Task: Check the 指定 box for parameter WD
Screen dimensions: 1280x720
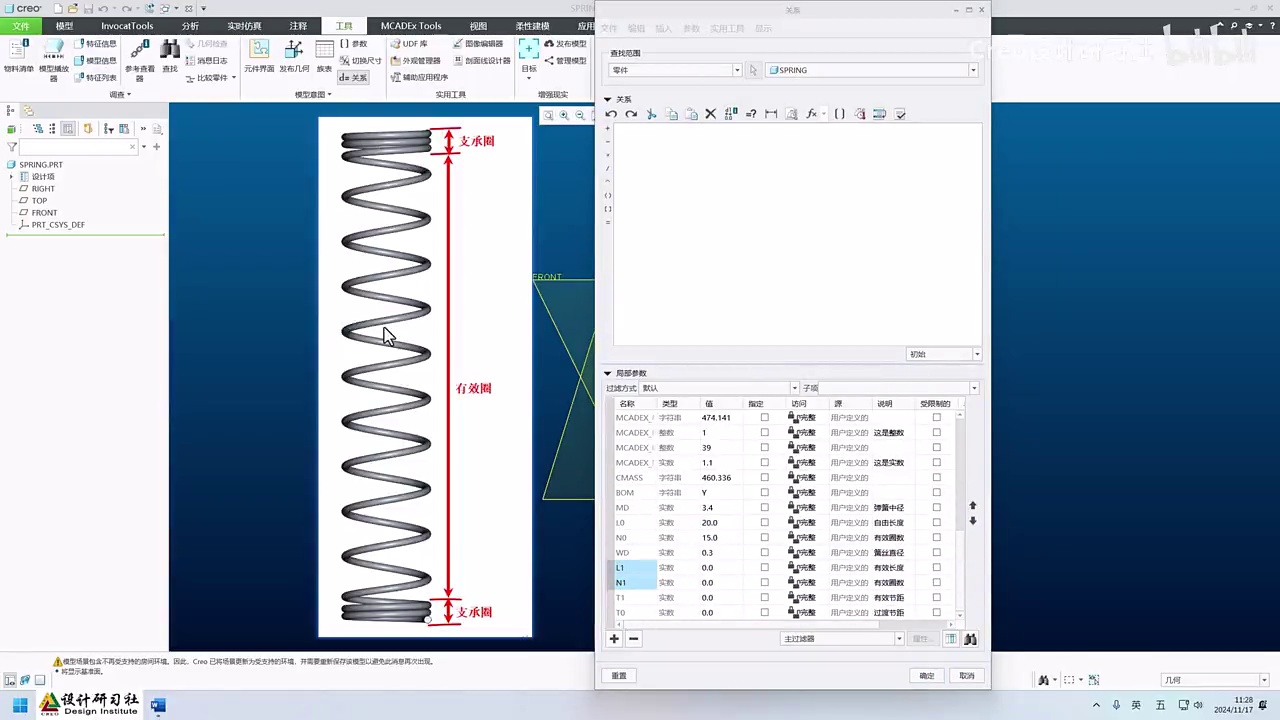Action: (x=765, y=552)
